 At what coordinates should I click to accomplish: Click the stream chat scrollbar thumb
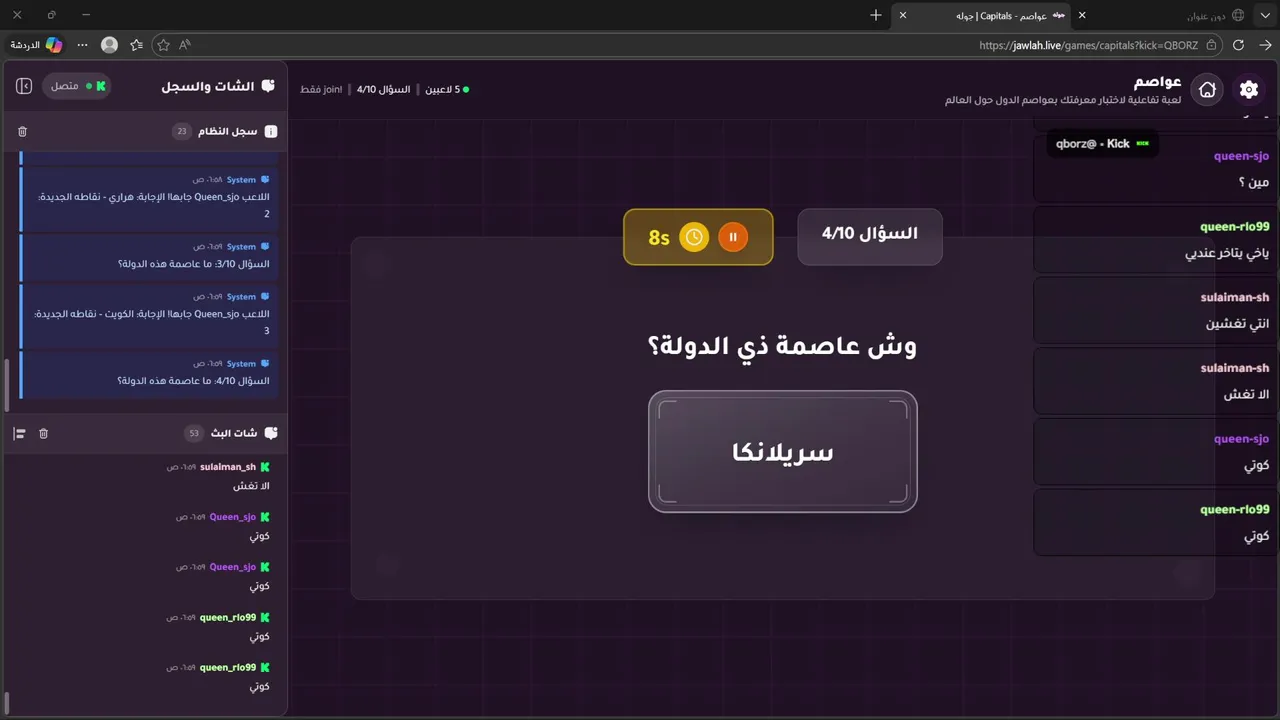[6, 702]
